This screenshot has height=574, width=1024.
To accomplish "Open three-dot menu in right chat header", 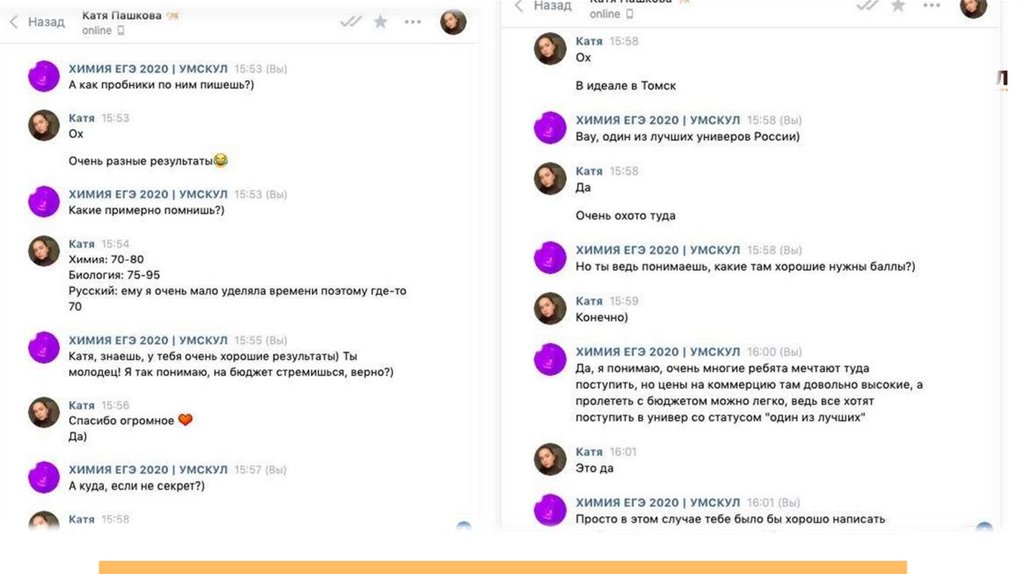I will tap(932, 5).
